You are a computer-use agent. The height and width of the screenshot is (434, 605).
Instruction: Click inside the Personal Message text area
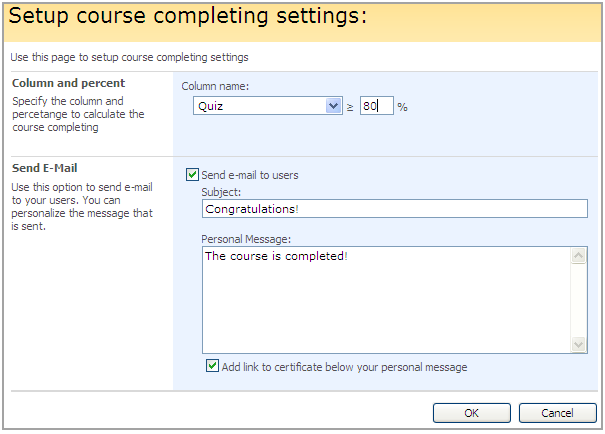point(386,300)
